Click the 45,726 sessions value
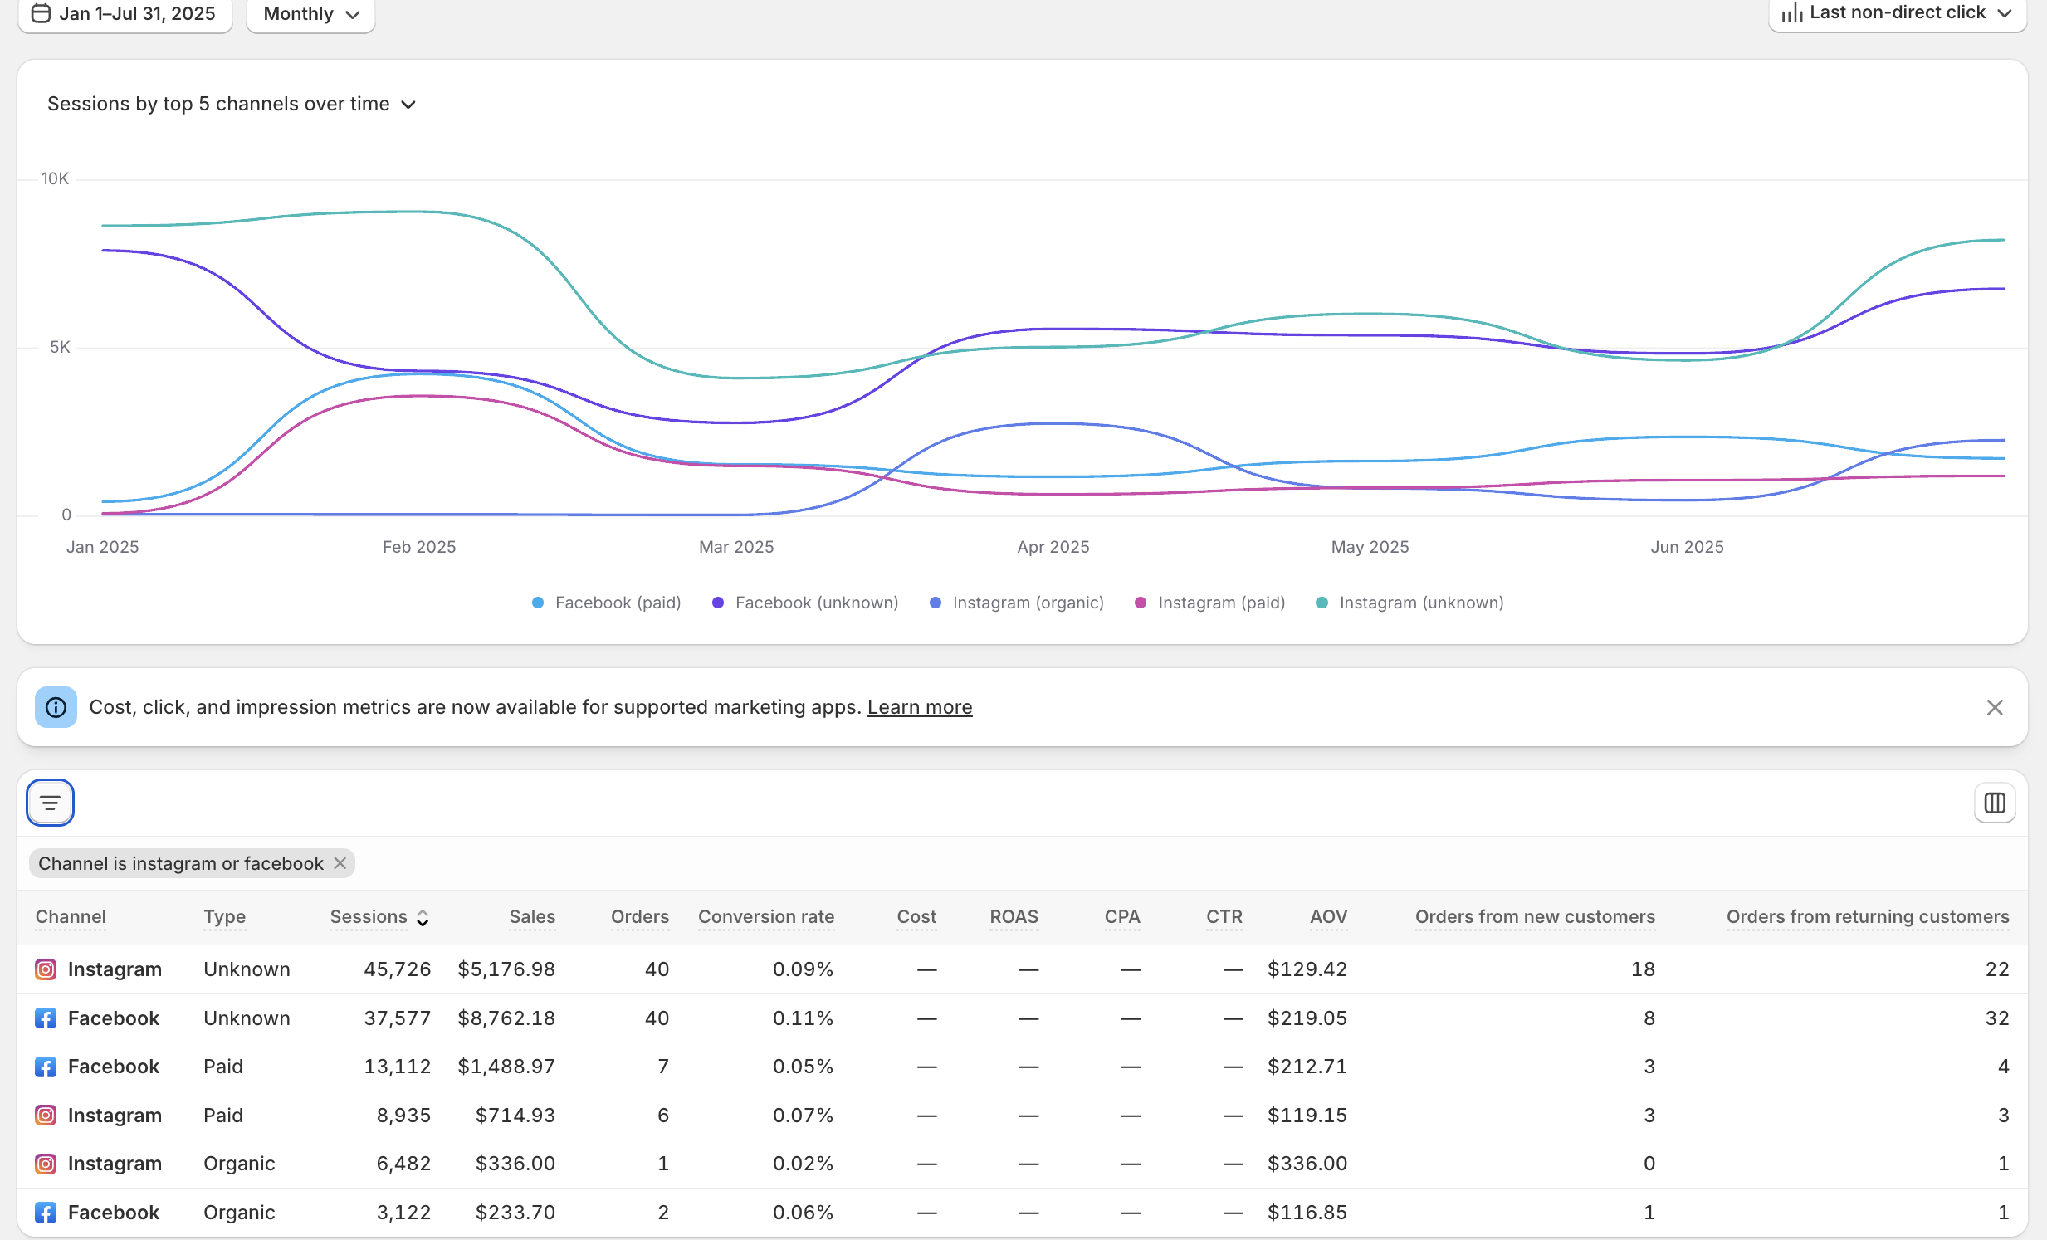This screenshot has height=1240, width=2047. click(397, 969)
